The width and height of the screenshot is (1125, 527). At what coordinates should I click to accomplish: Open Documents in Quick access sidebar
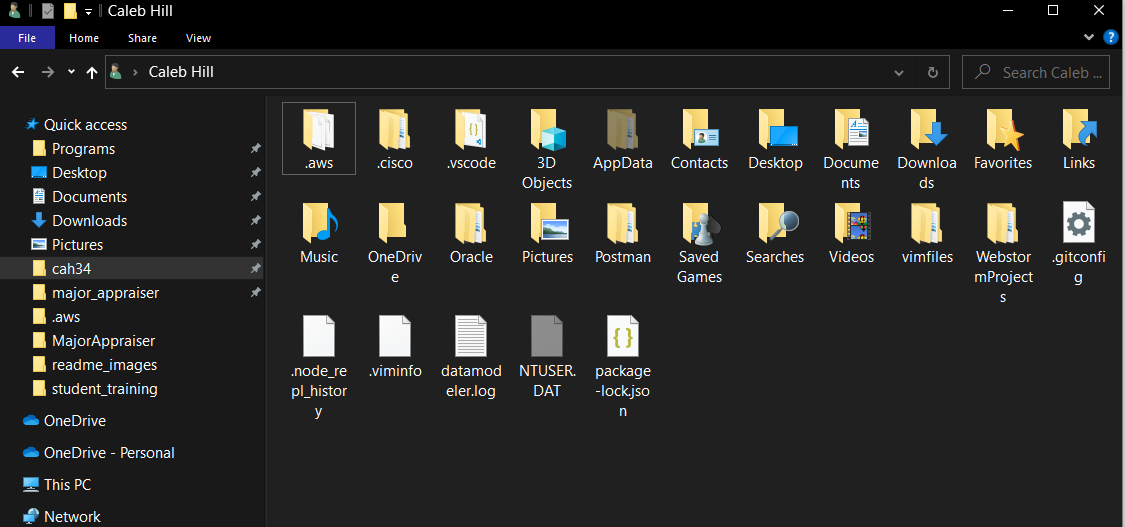(x=89, y=197)
